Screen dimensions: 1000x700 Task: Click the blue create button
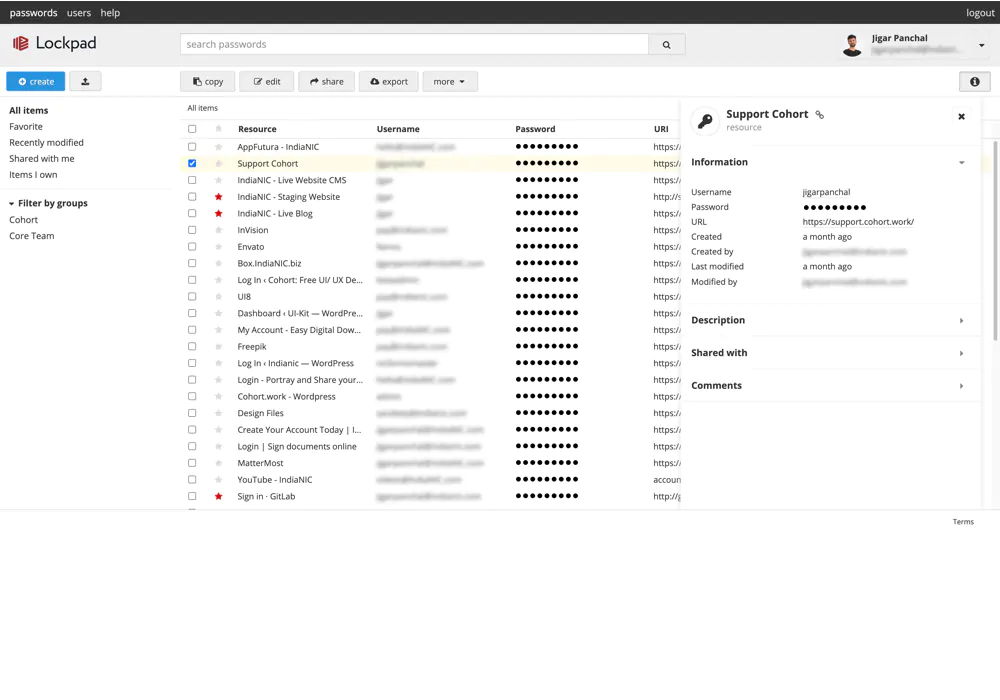click(x=36, y=82)
